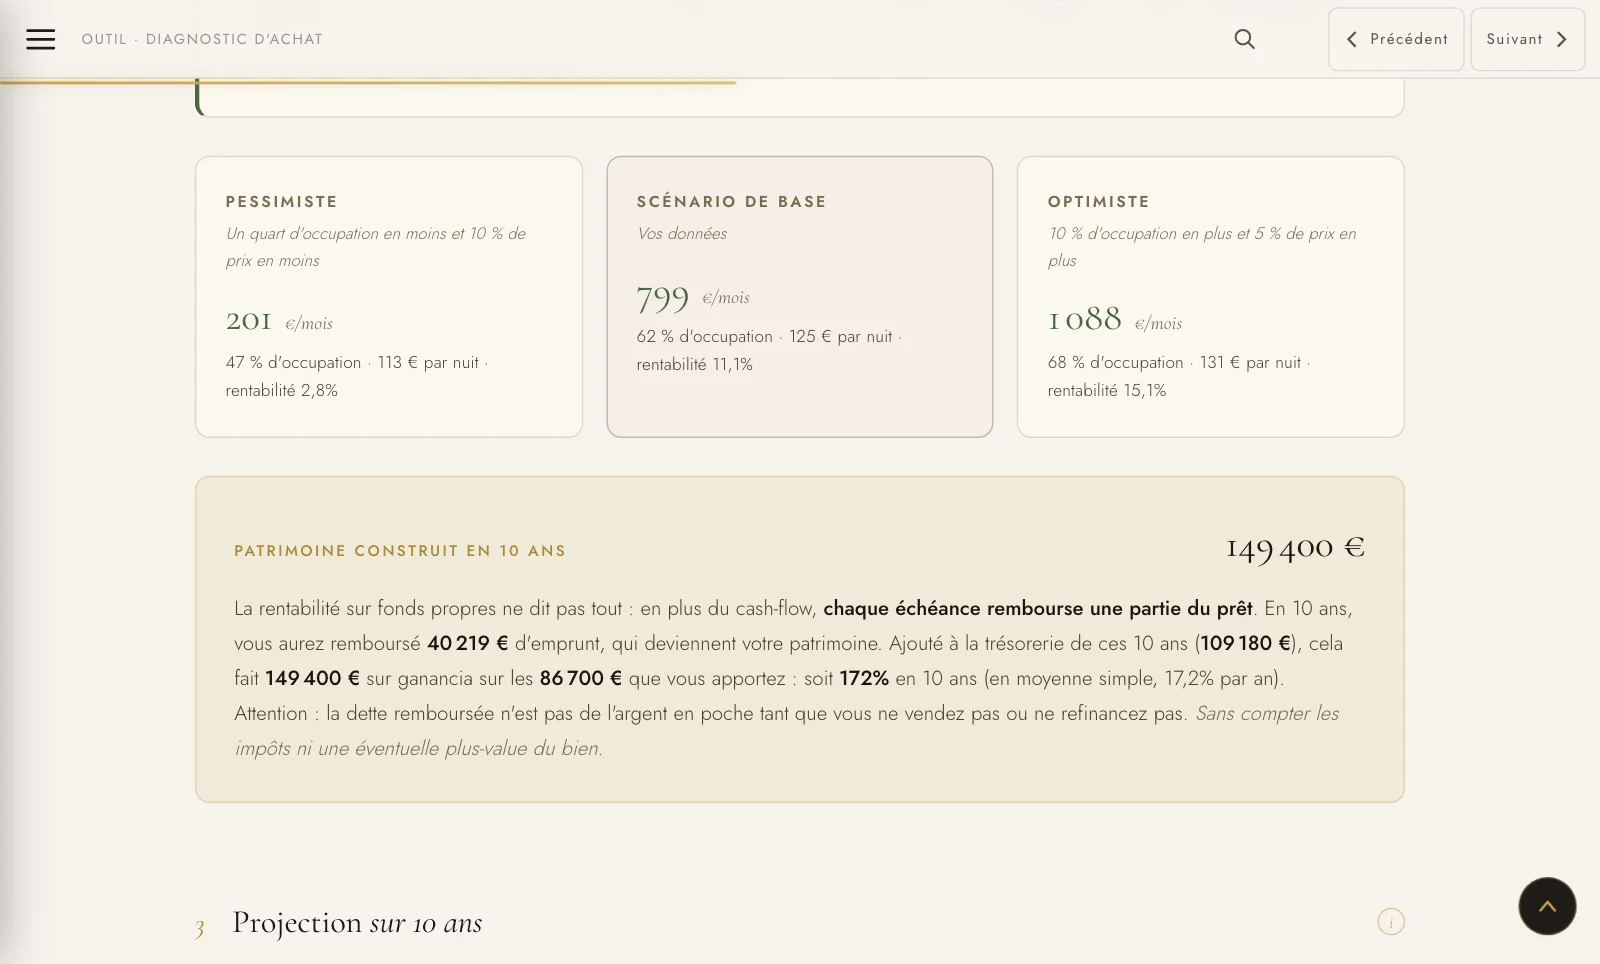Screen dimensions: 1600x964
Task: Click the bold 40 219 € amount
Action: click(468, 643)
